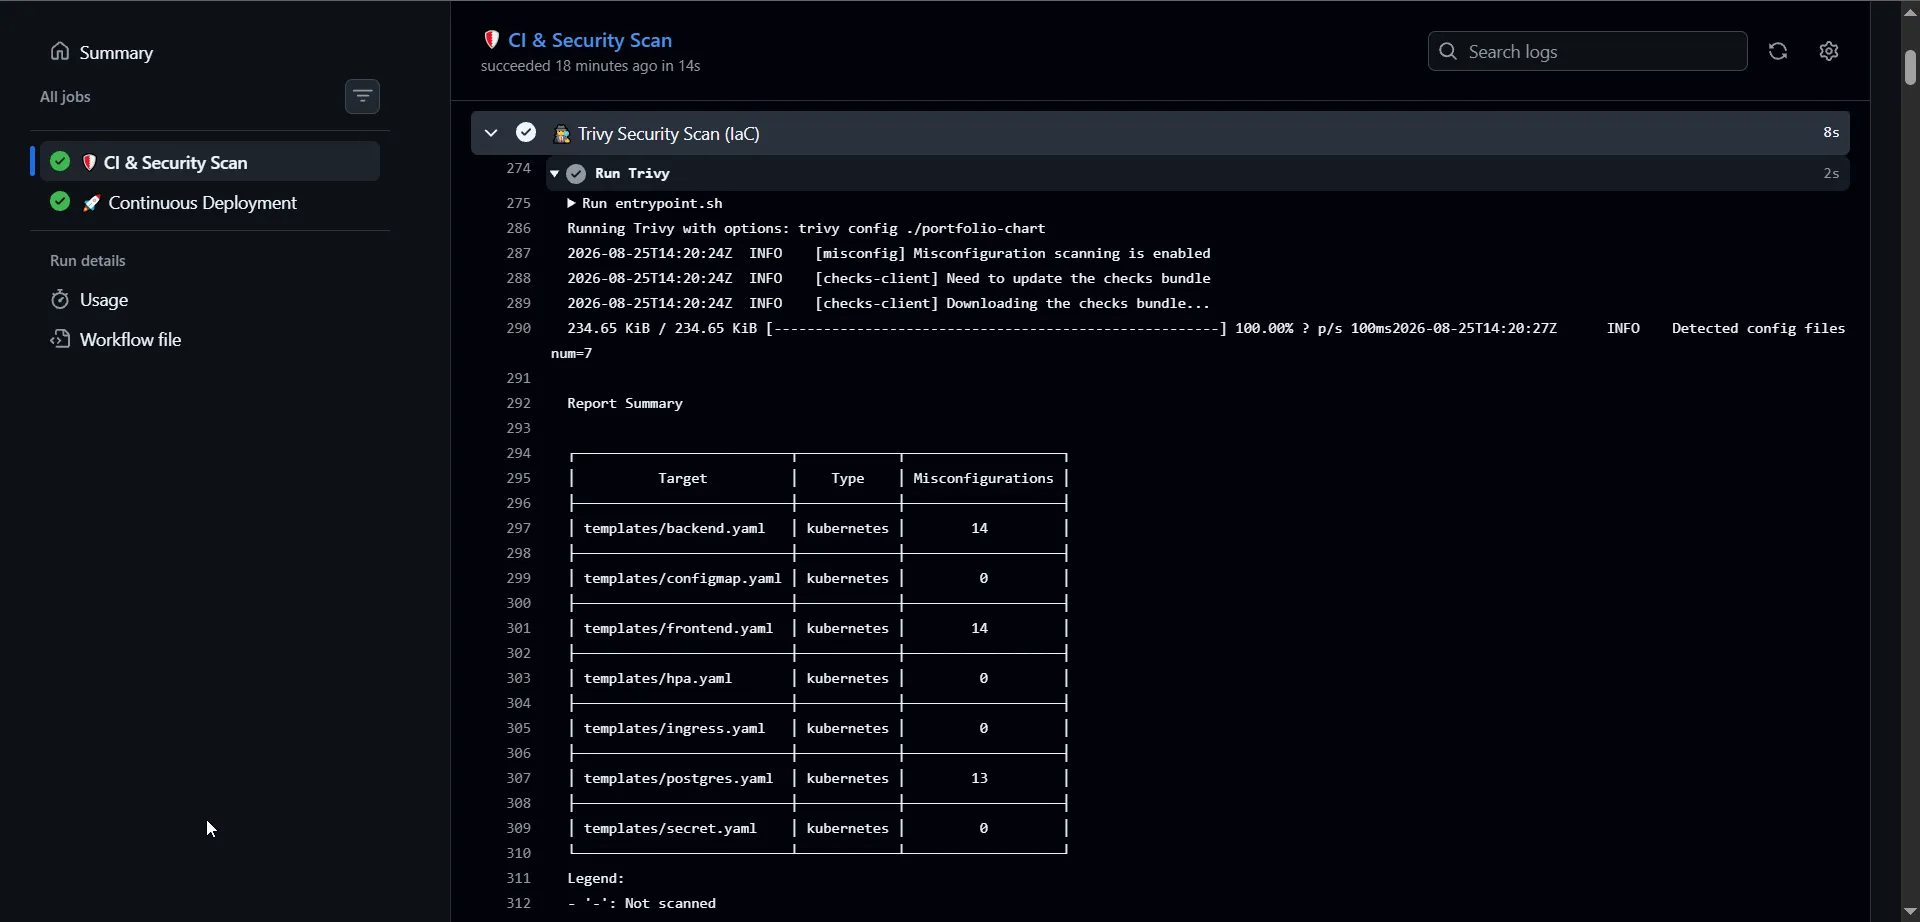
Task: Click the shield icon in the page header
Action: click(x=491, y=40)
